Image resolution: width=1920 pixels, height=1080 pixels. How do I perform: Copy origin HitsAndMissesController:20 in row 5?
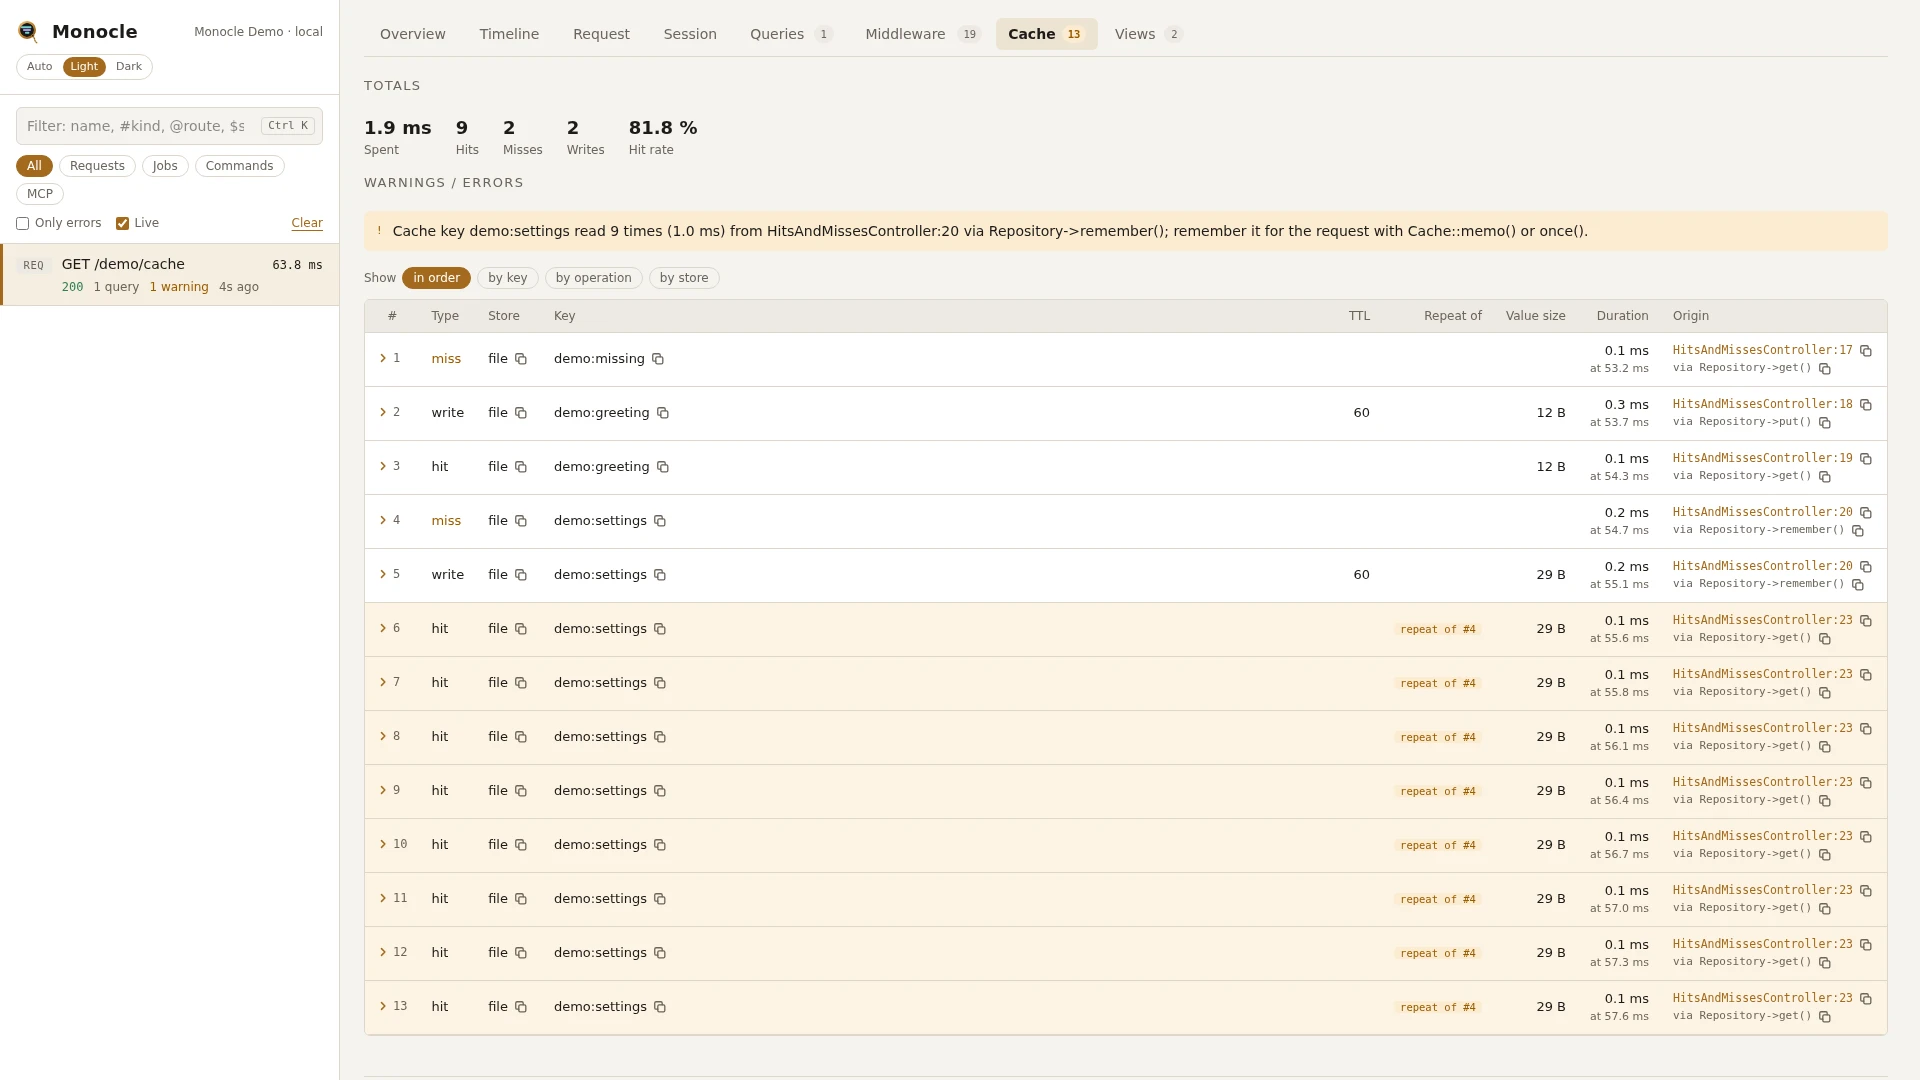(1866, 567)
